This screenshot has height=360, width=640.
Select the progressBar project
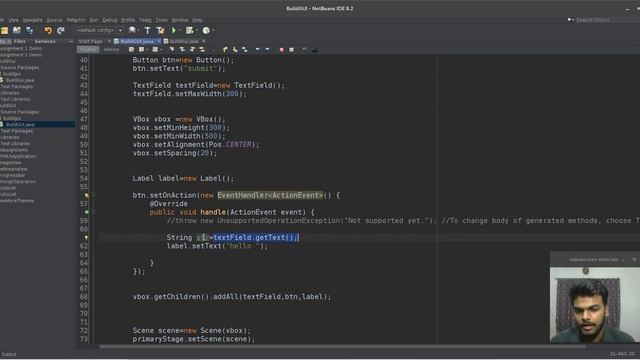[13, 176]
